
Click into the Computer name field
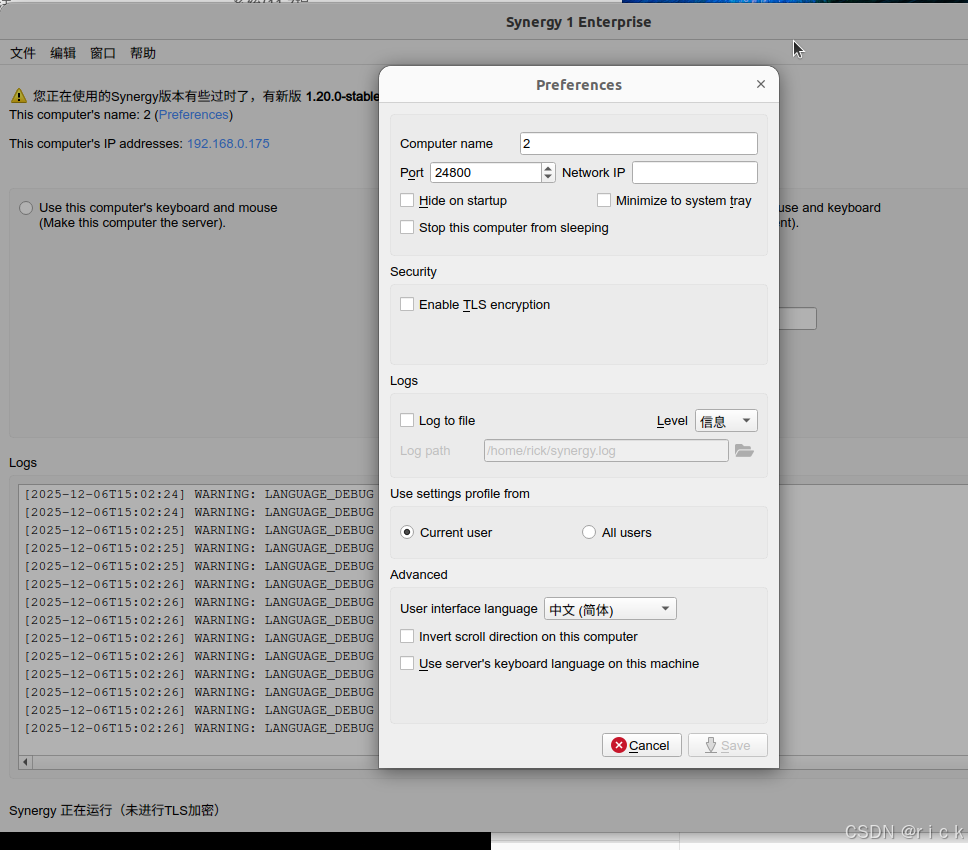tap(638, 144)
